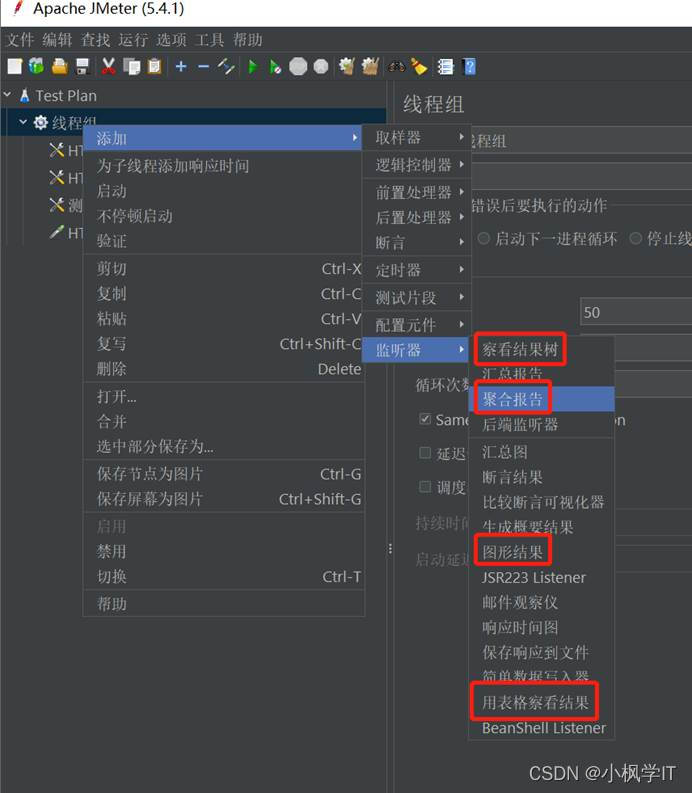Image resolution: width=692 pixels, height=793 pixels.
Task: Click the Open file toolbar icon
Action: click(x=60, y=66)
